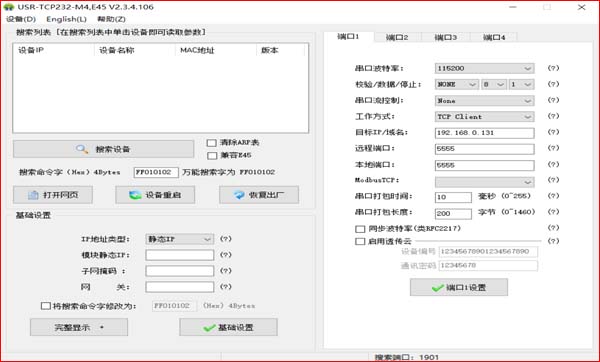This screenshot has width=600, height=362.
Task: Open 串口波特率 dropdown showing 115200
Action: [484, 68]
